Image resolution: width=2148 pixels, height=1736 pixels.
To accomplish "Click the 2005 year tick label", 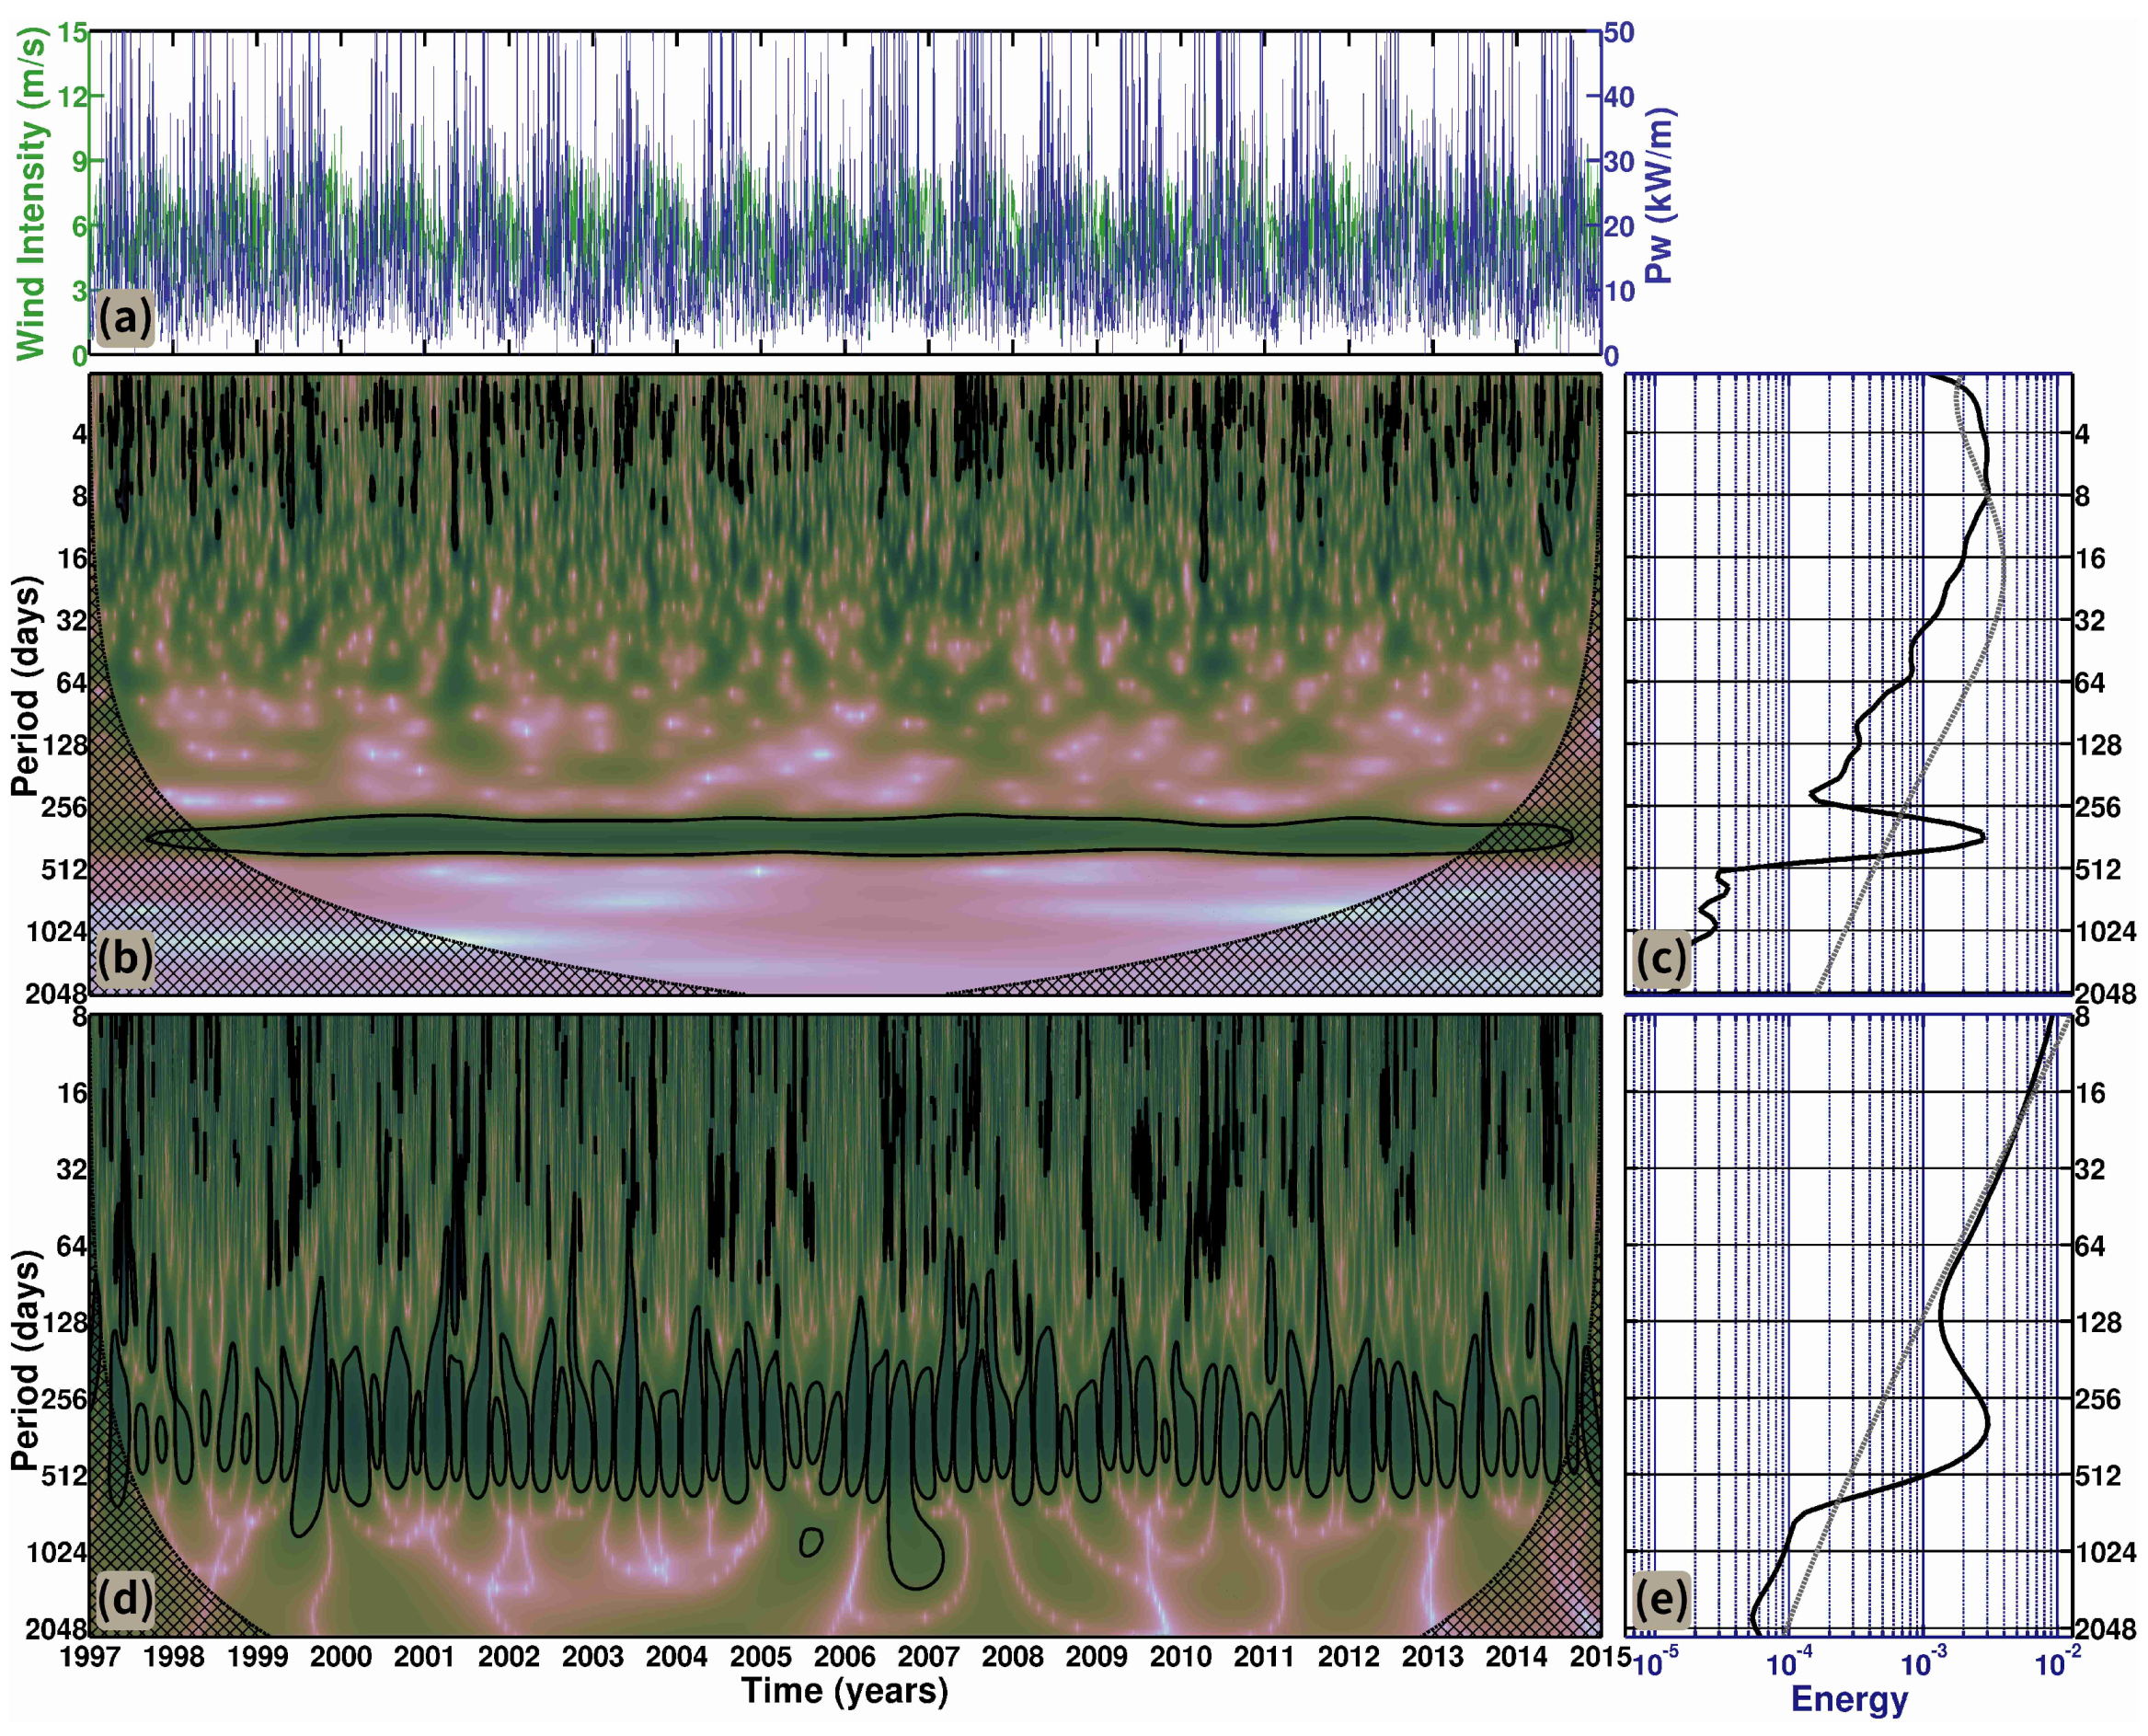I will [760, 1657].
